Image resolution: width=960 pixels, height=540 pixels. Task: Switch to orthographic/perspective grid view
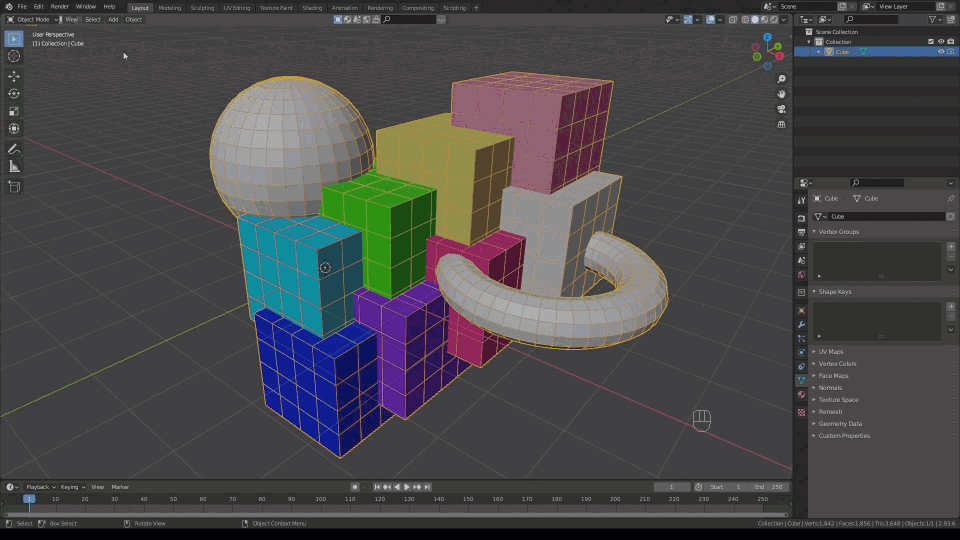tap(781, 124)
